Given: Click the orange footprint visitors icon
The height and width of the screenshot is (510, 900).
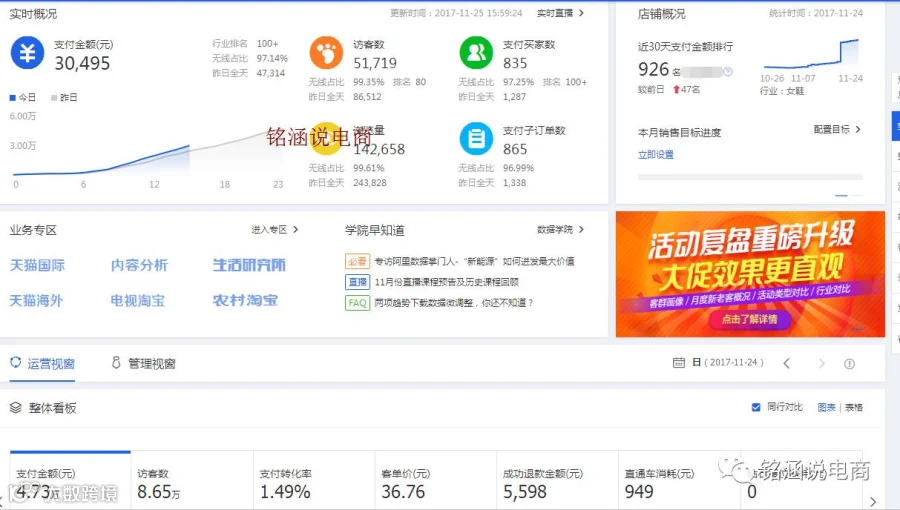Looking at the screenshot, I should [326, 53].
